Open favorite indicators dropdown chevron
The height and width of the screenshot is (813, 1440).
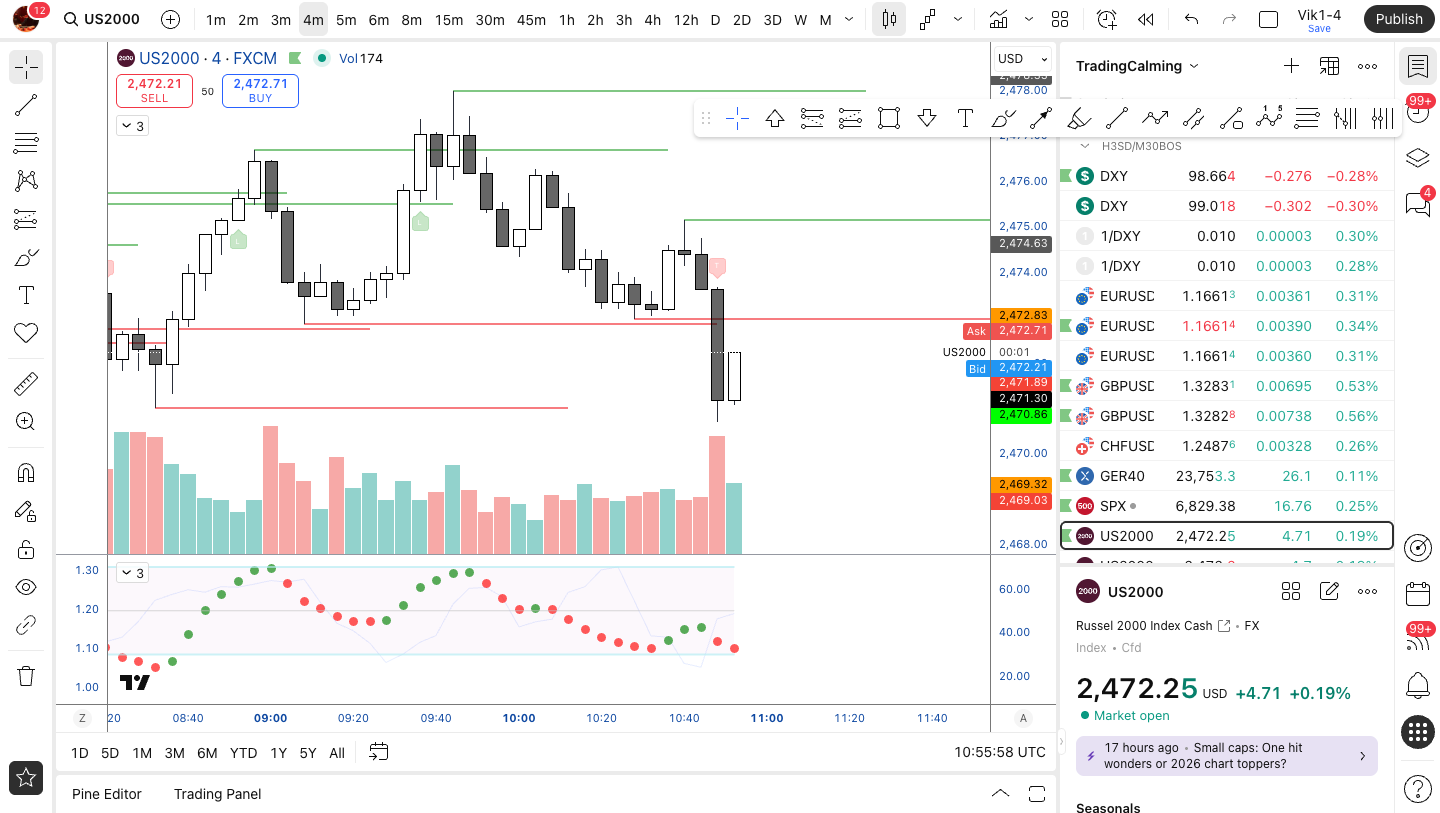pyautogui.click(x=1029, y=19)
